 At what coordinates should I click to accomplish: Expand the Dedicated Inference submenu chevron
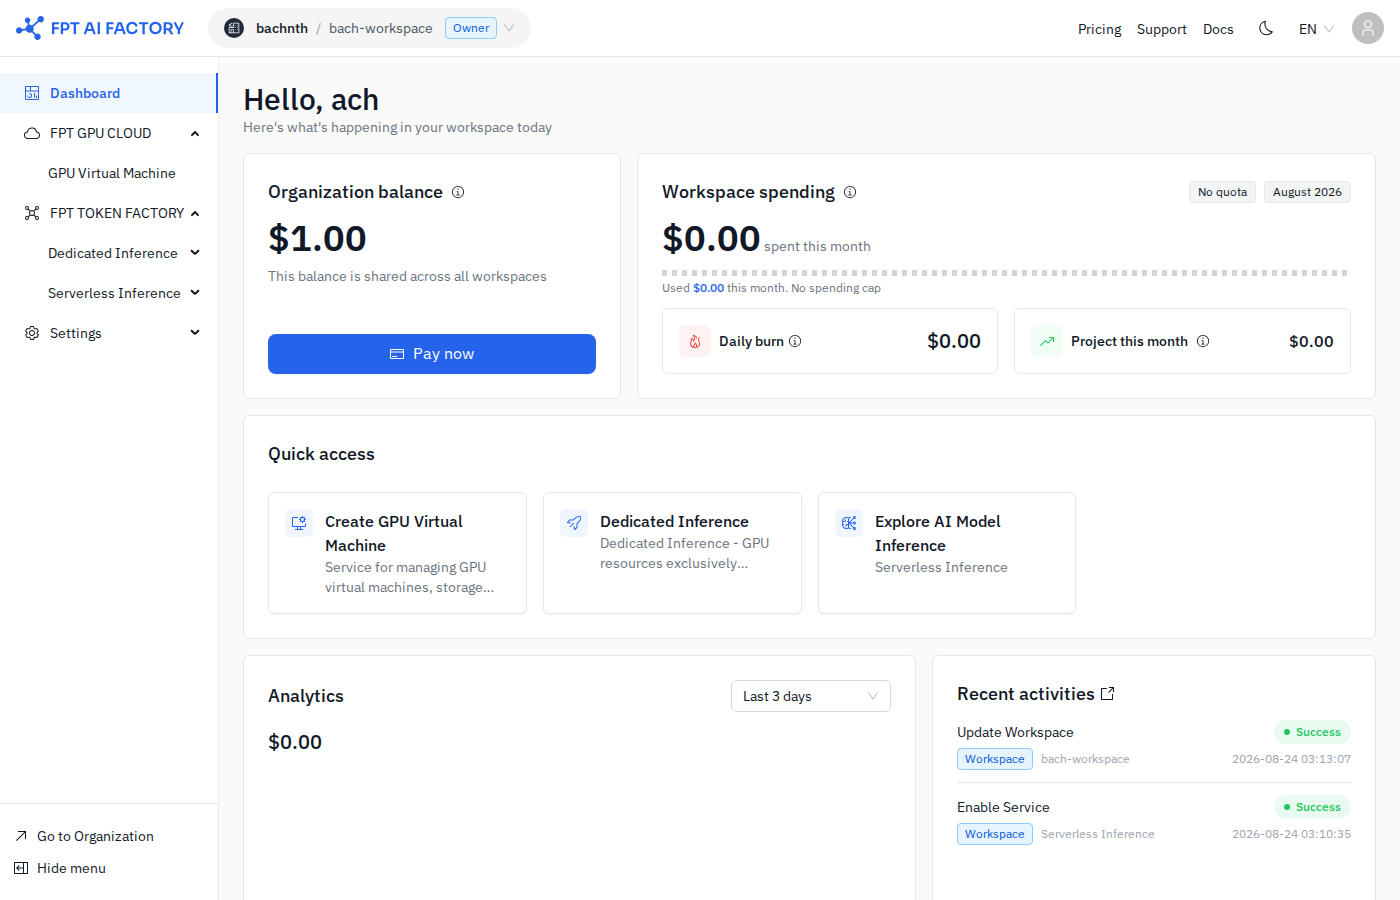pyautogui.click(x=195, y=253)
